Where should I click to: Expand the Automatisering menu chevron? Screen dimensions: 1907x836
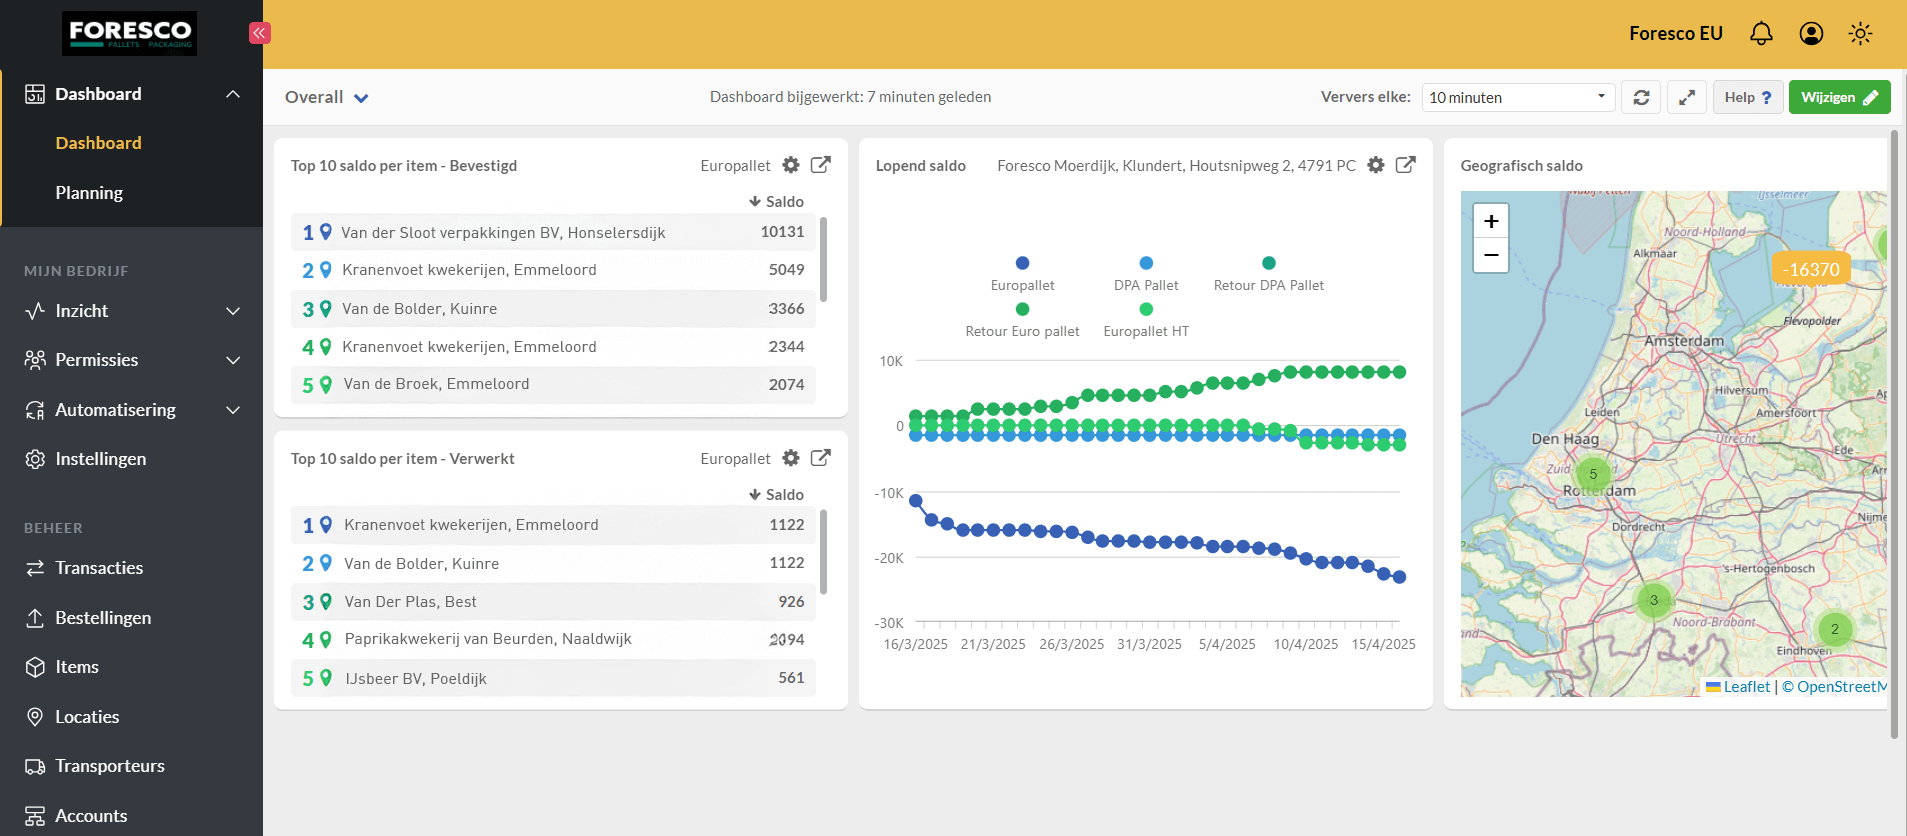[233, 410]
